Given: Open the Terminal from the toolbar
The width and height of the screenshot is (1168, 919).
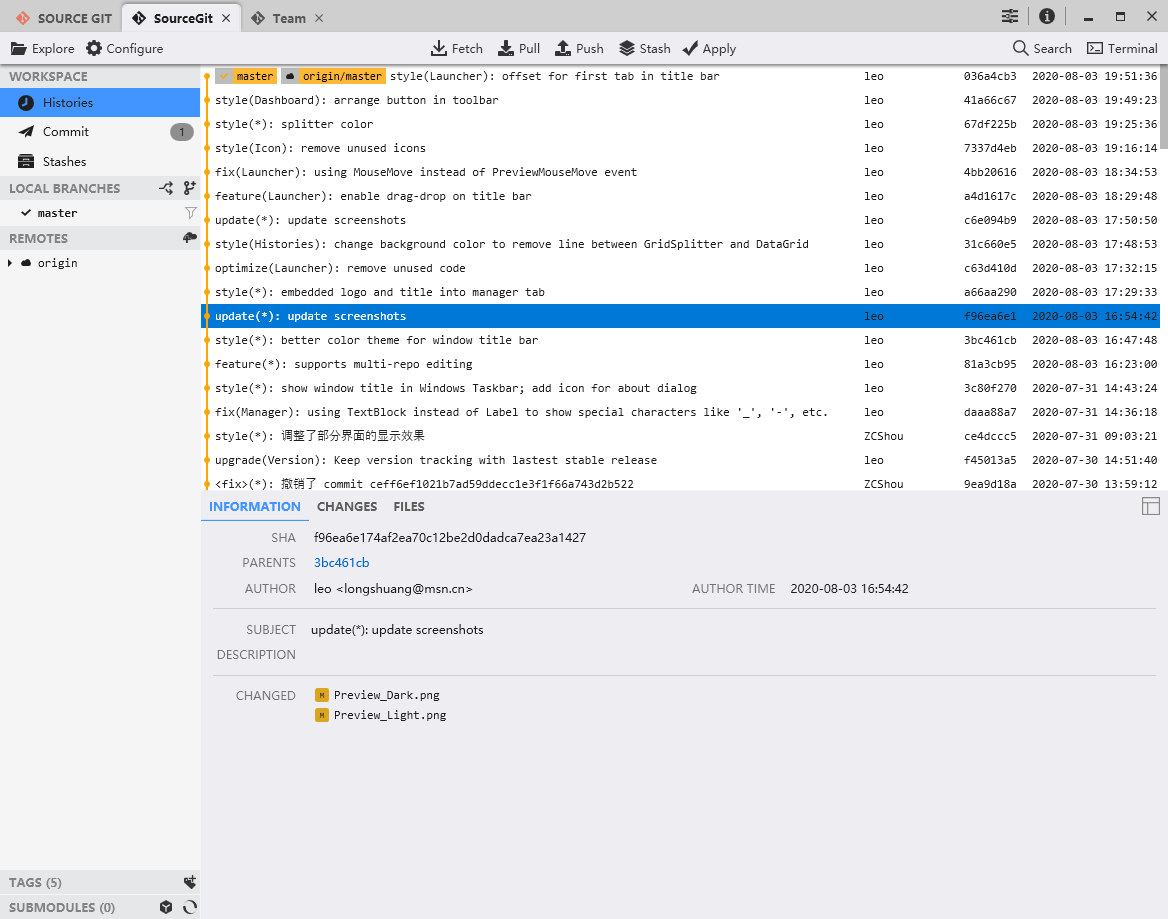Looking at the screenshot, I should (1122, 48).
